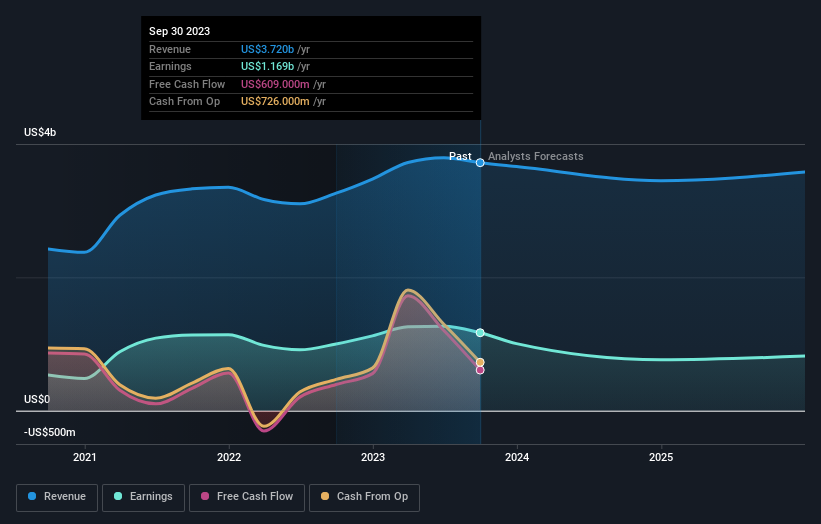Click the 'Free Cash Flow' label in tooltip
This screenshot has height=524, width=821.
click(187, 84)
